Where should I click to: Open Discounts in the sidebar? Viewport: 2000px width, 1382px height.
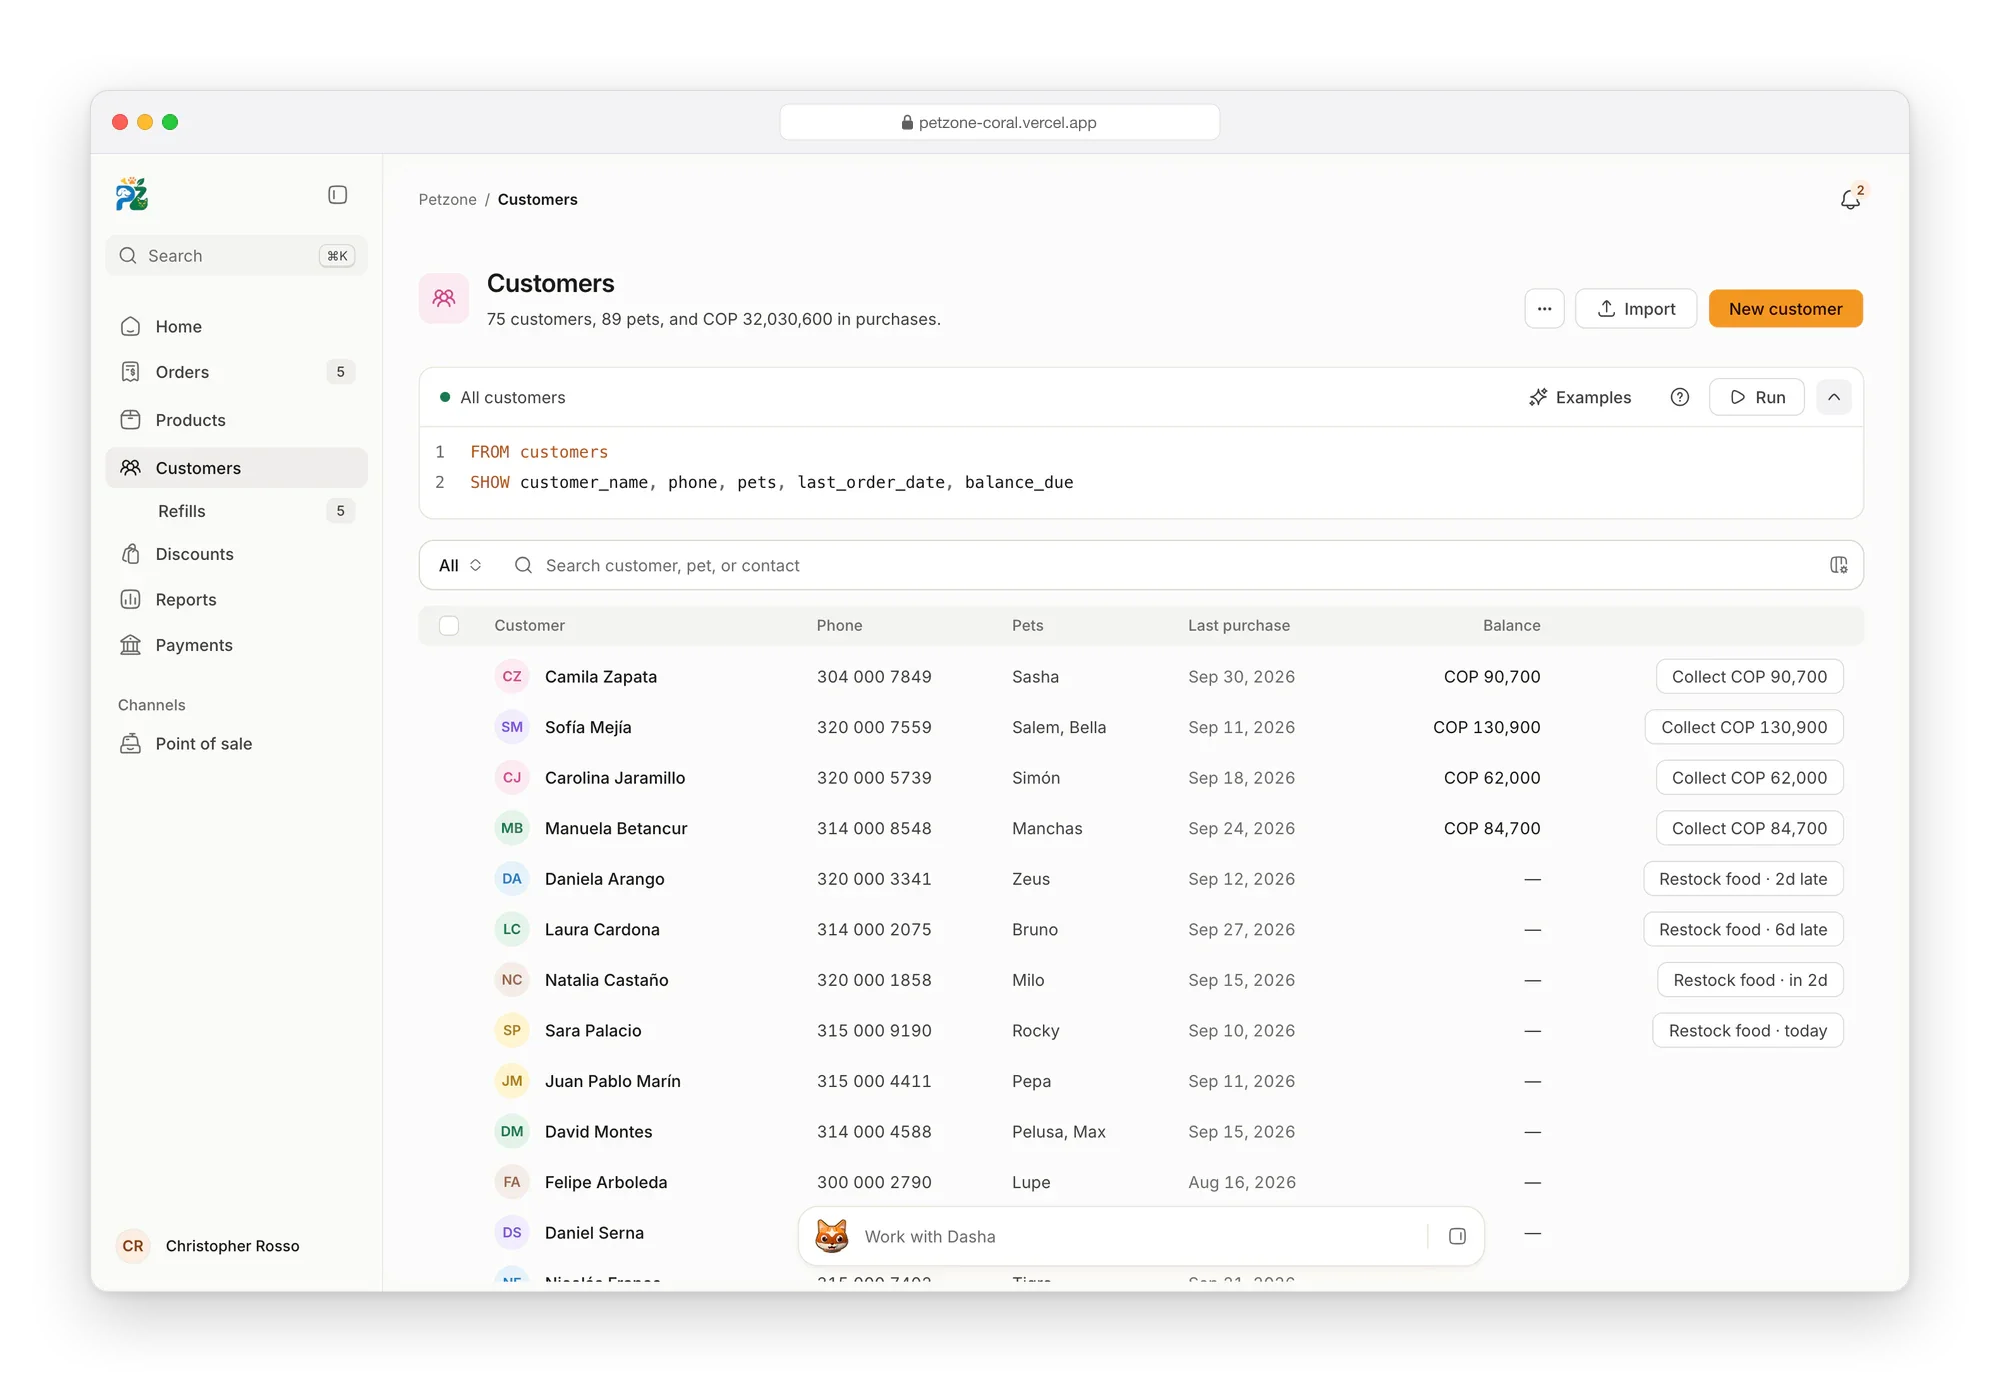(x=236, y=554)
